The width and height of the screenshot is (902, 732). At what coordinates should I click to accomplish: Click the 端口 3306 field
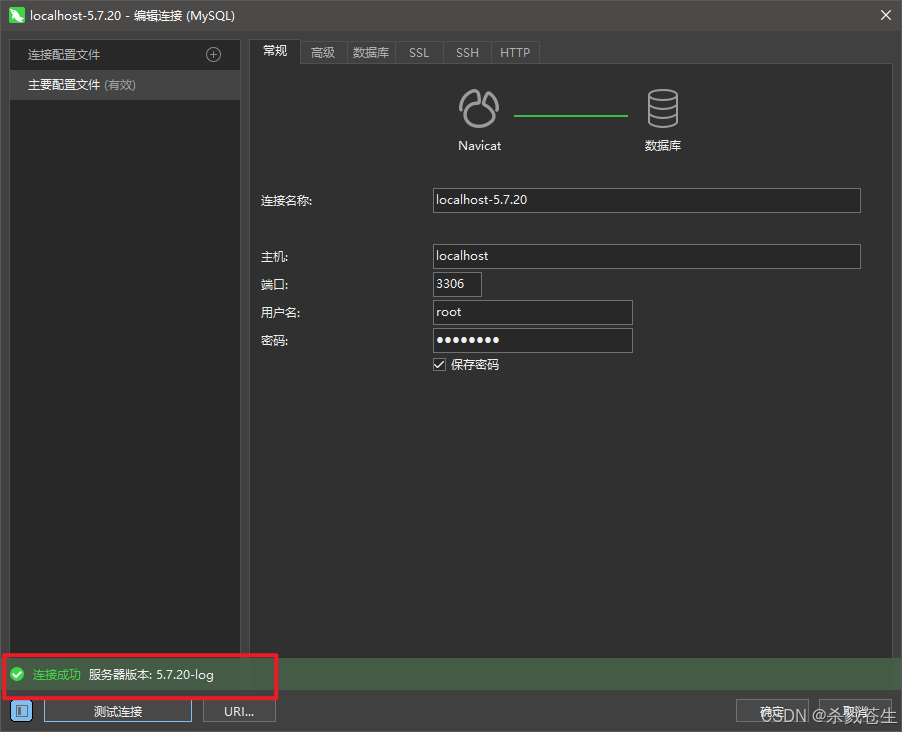(x=457, y=284)
